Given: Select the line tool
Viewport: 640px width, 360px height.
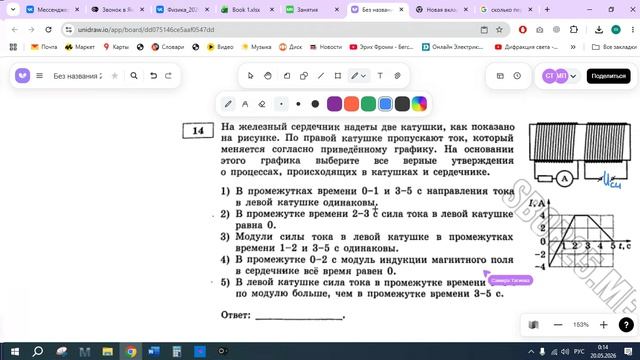Looking at the screenshot, I should click(321, 76).
